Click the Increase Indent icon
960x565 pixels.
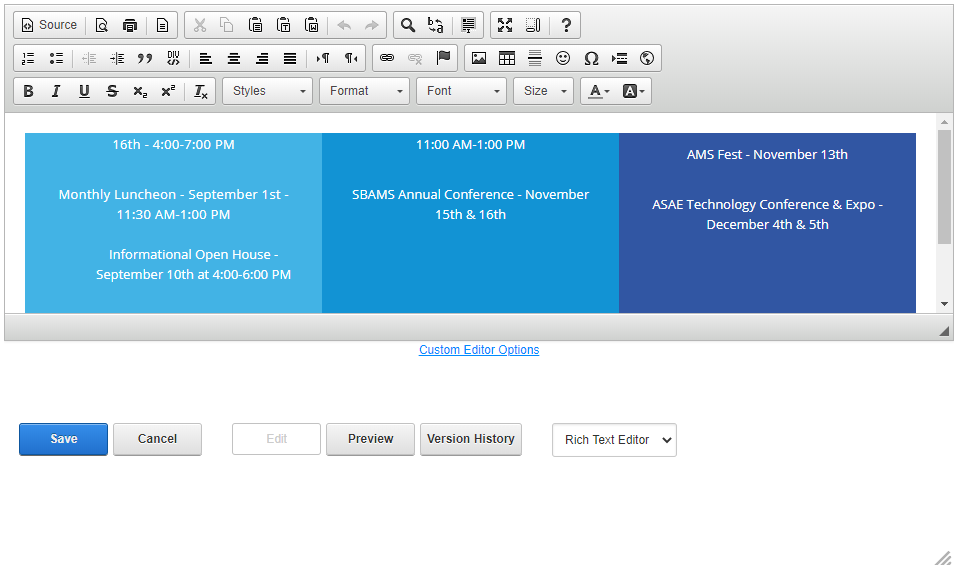tap(117, 58)
